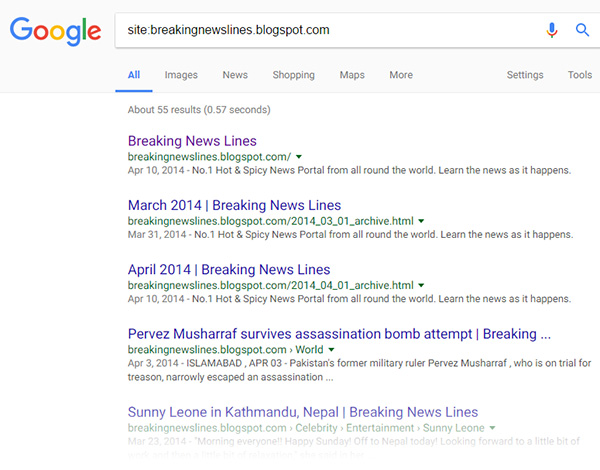
Task: Switch to the Images tab
Action: [x=181, y=75]
